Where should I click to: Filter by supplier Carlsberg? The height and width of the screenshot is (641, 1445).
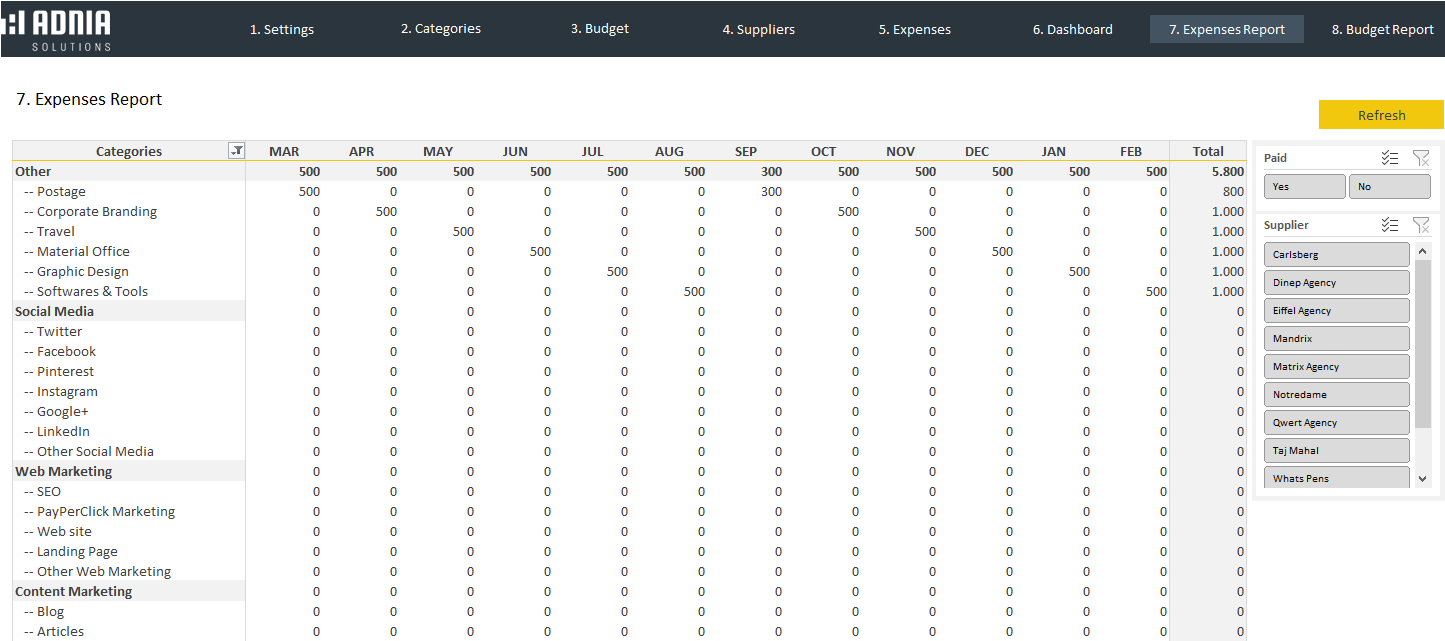[x=1336, y=255]
